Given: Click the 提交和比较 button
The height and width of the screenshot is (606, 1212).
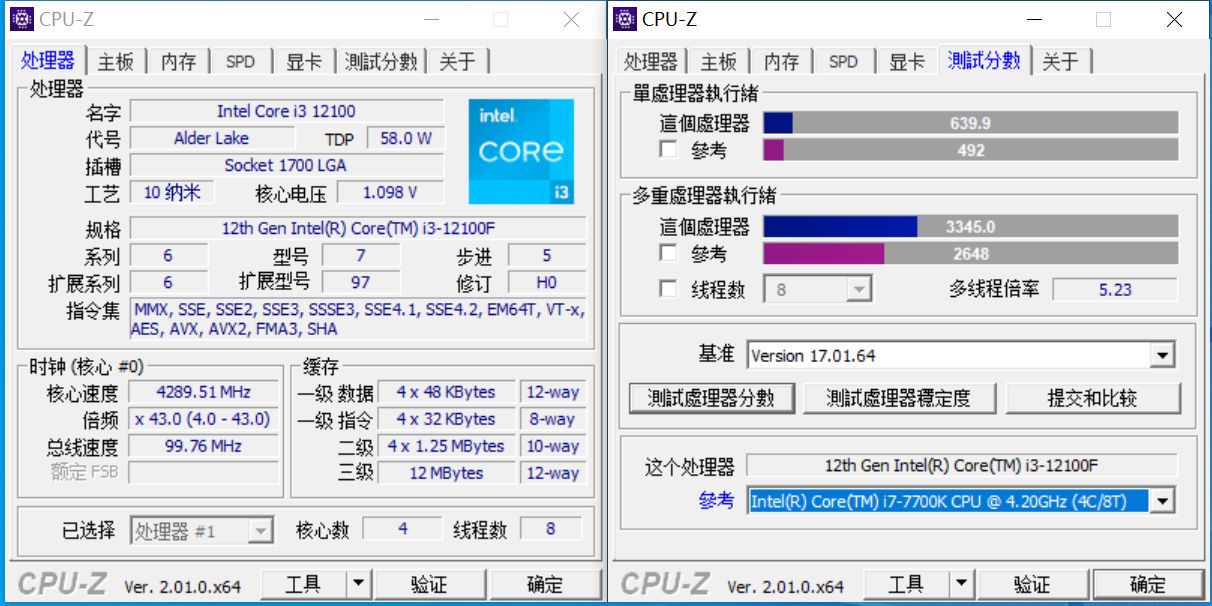Looking at the screenshot, I should [1094, 397].
